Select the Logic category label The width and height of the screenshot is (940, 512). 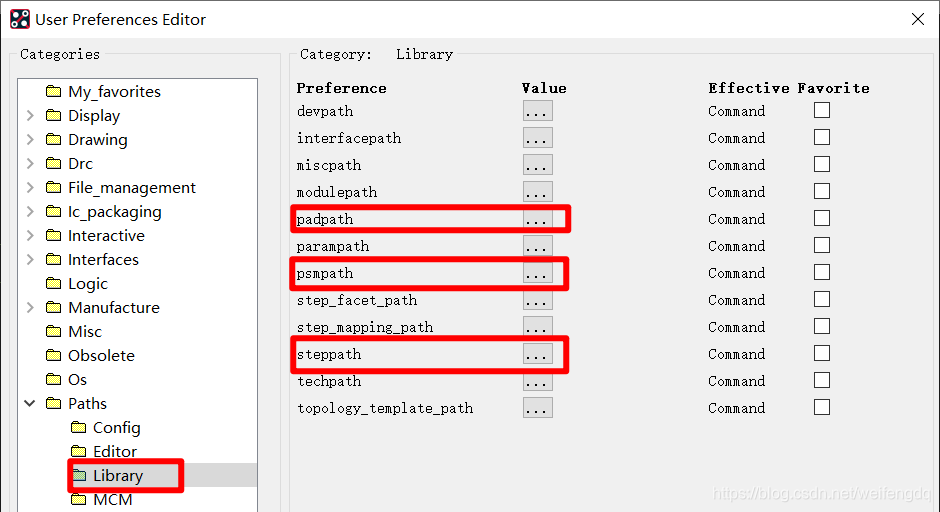88,283
